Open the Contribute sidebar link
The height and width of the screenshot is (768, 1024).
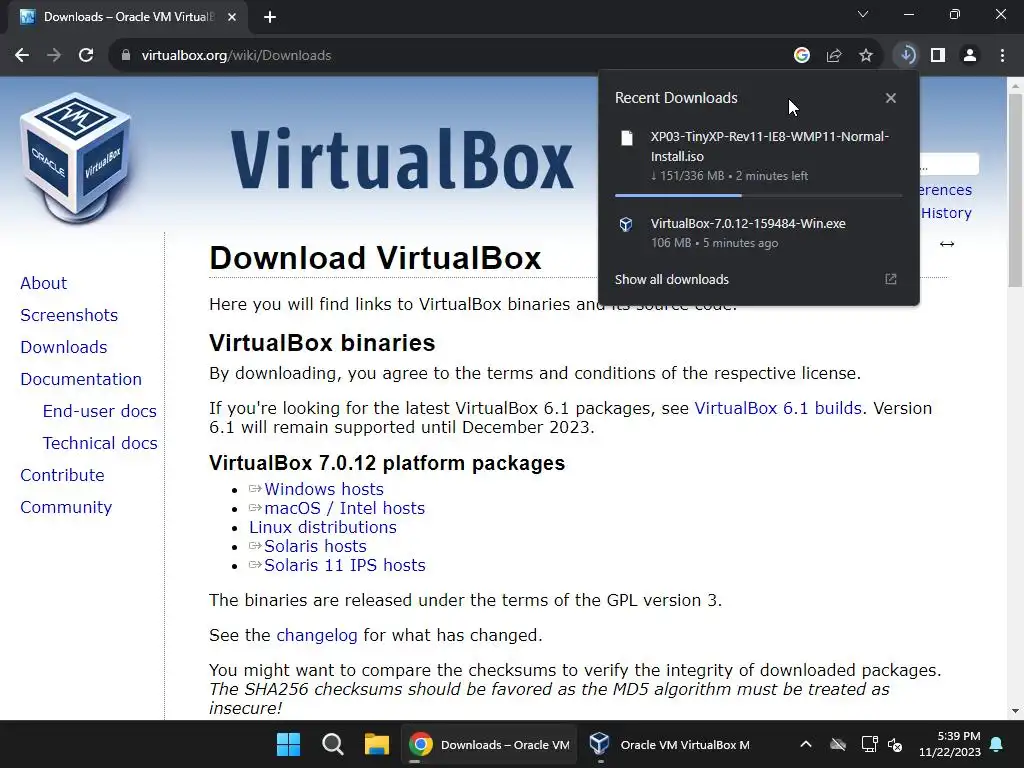pos(62,475)
